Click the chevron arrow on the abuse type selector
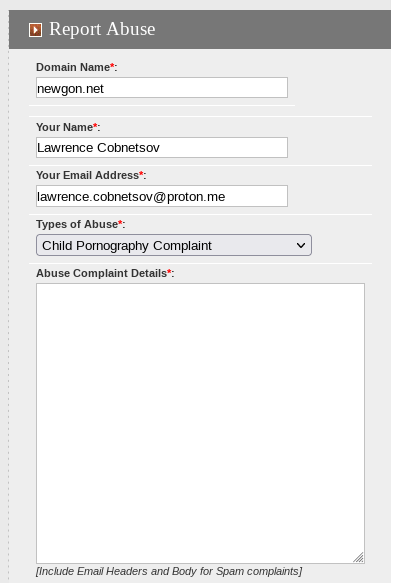Screen dimensions: 401x583 (301, 245)
